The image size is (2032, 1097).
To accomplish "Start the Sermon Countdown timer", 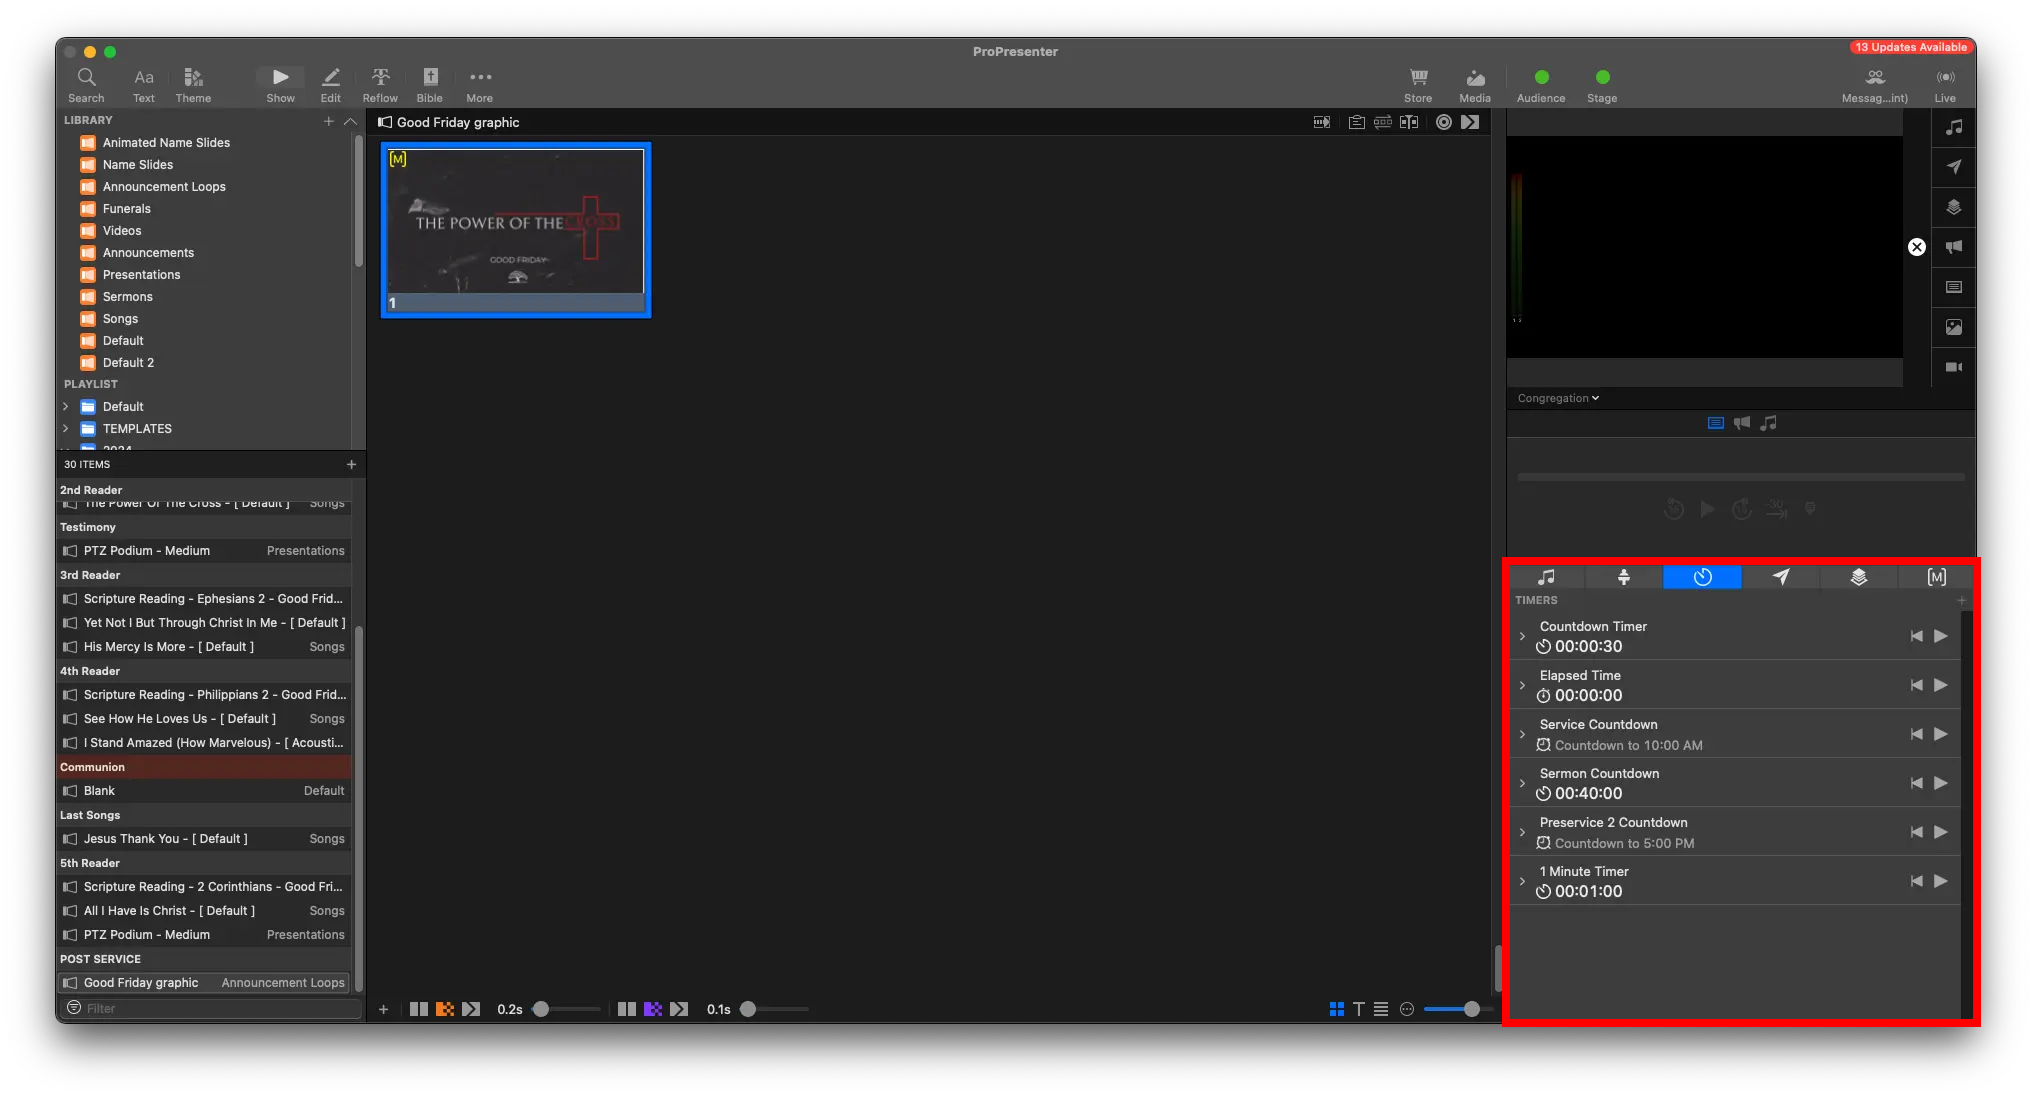I will tap(1940, 783).
